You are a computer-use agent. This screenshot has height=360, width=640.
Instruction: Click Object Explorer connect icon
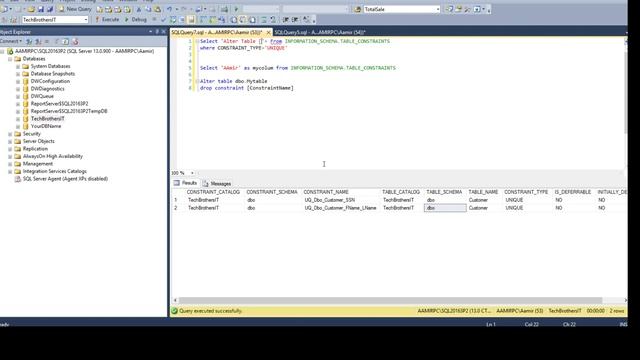coord(29,41)
